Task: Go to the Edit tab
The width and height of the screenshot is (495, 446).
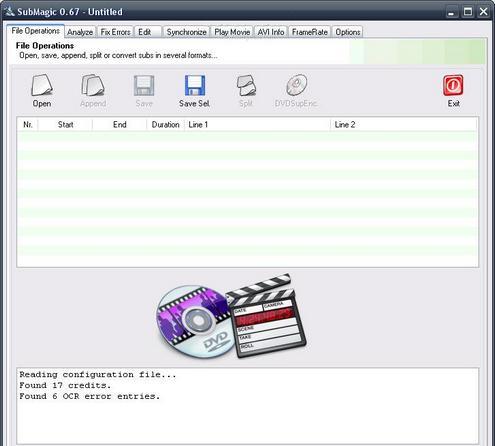Action: [148, 32]
